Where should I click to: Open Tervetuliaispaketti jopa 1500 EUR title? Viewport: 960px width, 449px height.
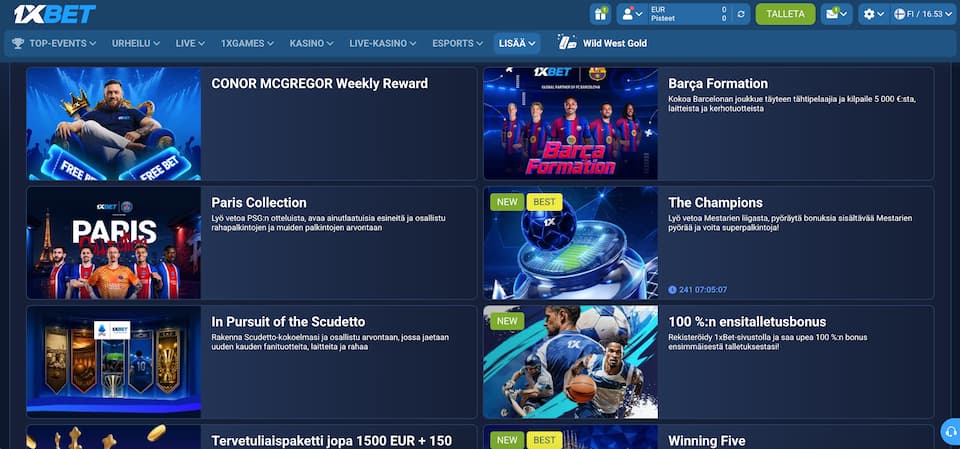coord(332,441)
